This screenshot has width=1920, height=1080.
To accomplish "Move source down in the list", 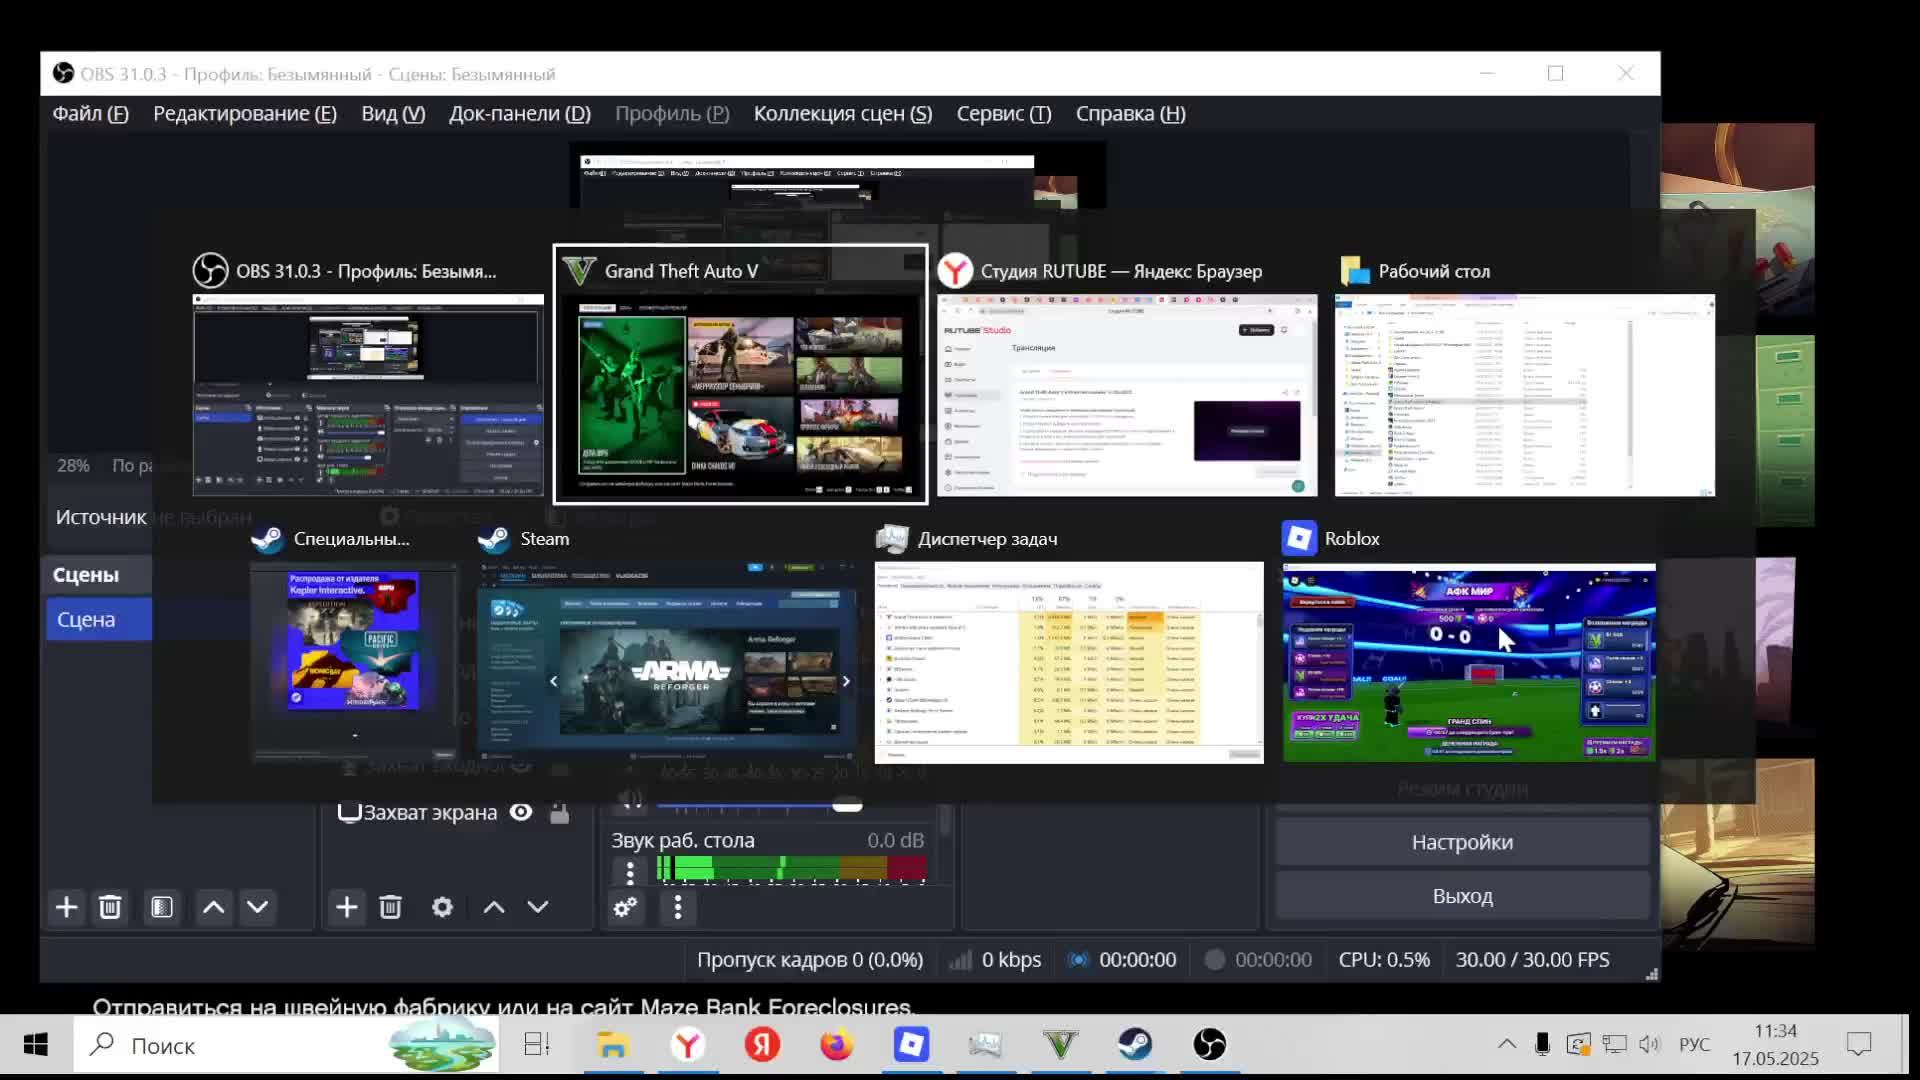I will click(x=538, y=907).
